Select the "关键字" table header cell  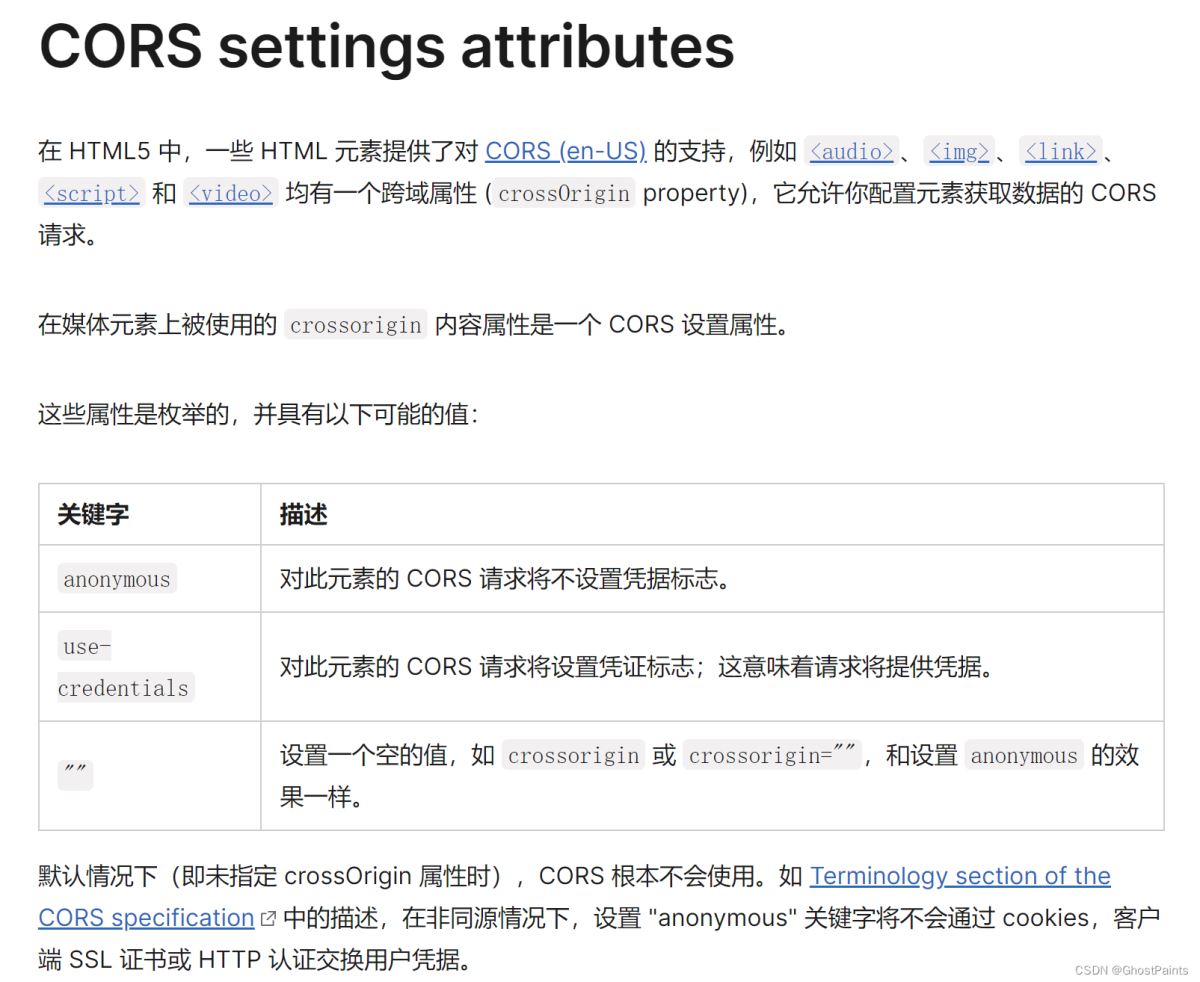150,515
